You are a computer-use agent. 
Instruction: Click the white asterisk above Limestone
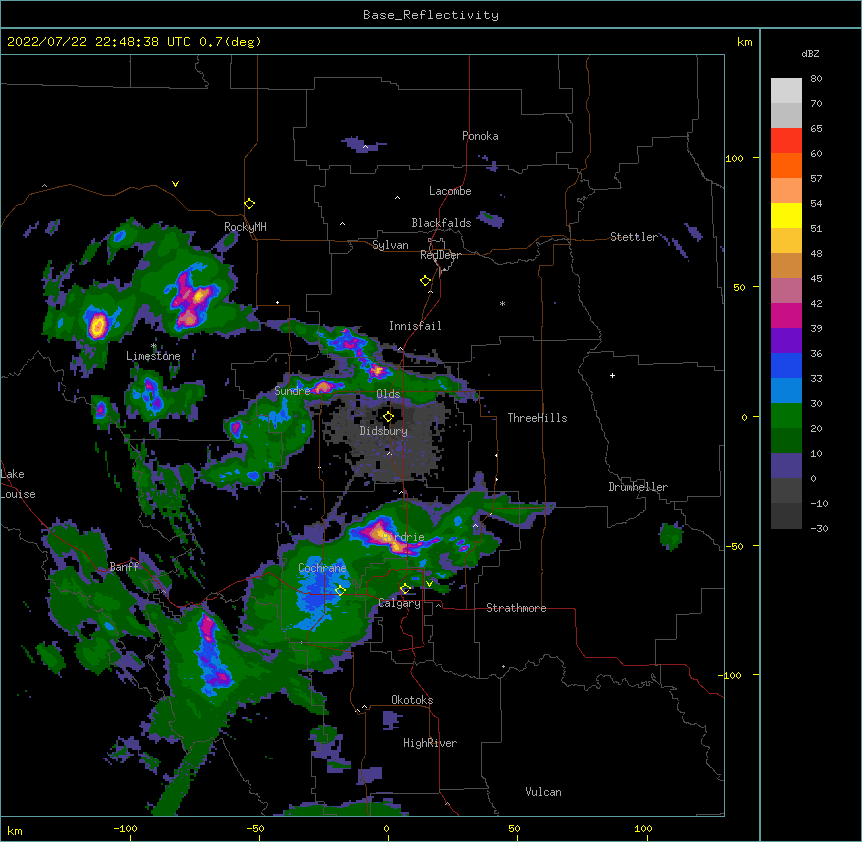point(153,346)
